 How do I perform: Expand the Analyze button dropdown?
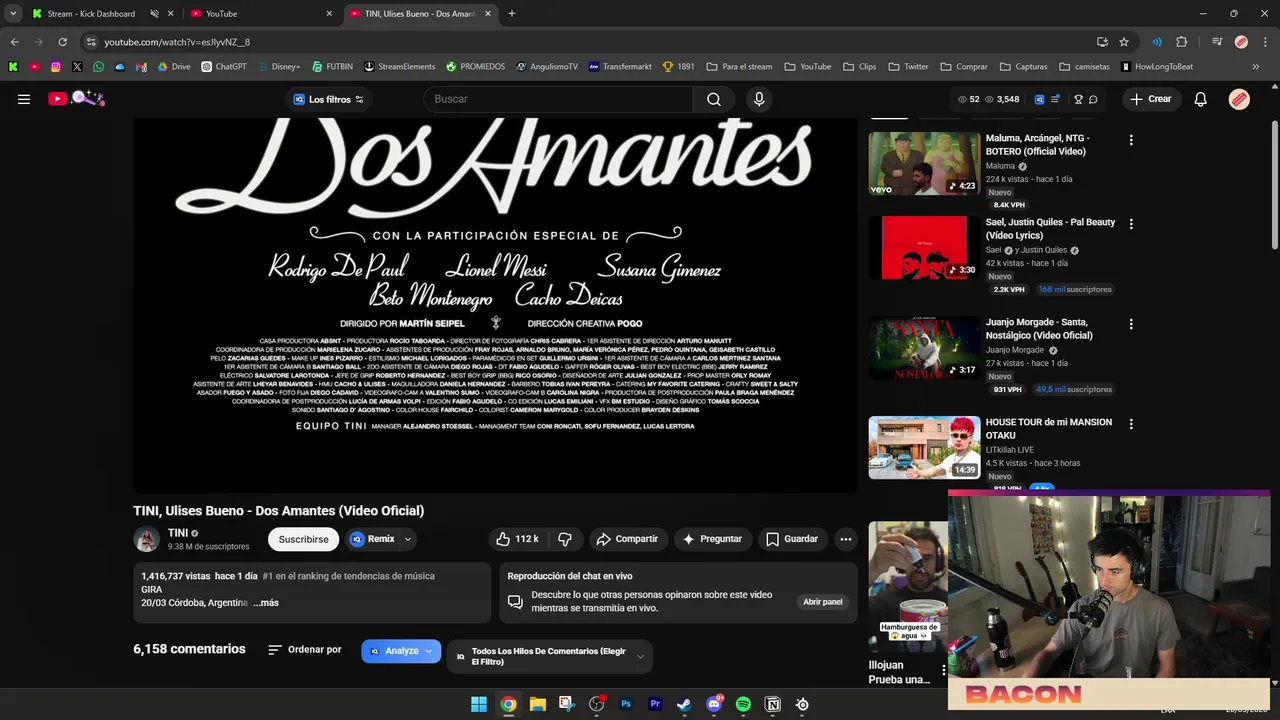coord(429,651)
